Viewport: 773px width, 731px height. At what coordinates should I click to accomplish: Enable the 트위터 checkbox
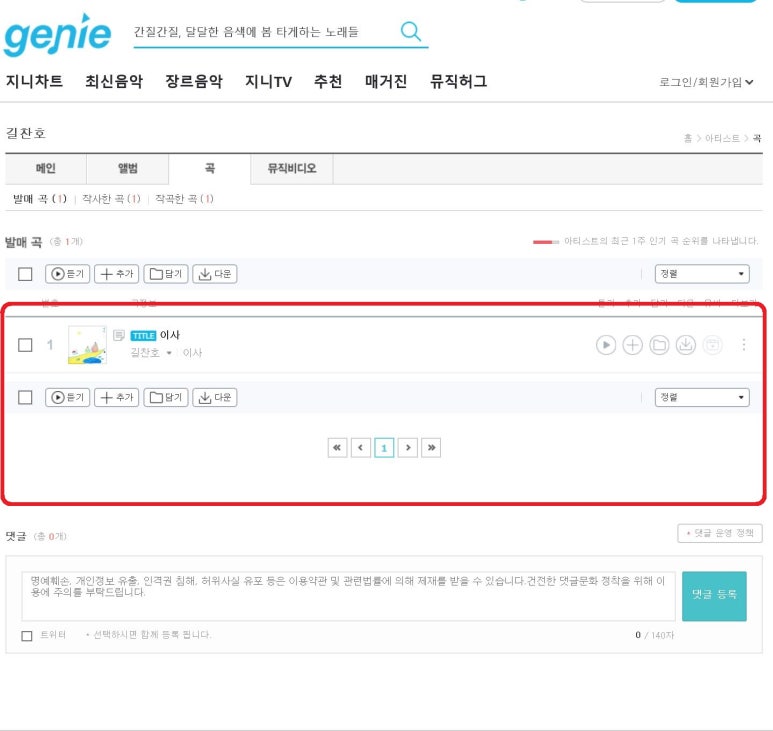[x=27, y=635]
